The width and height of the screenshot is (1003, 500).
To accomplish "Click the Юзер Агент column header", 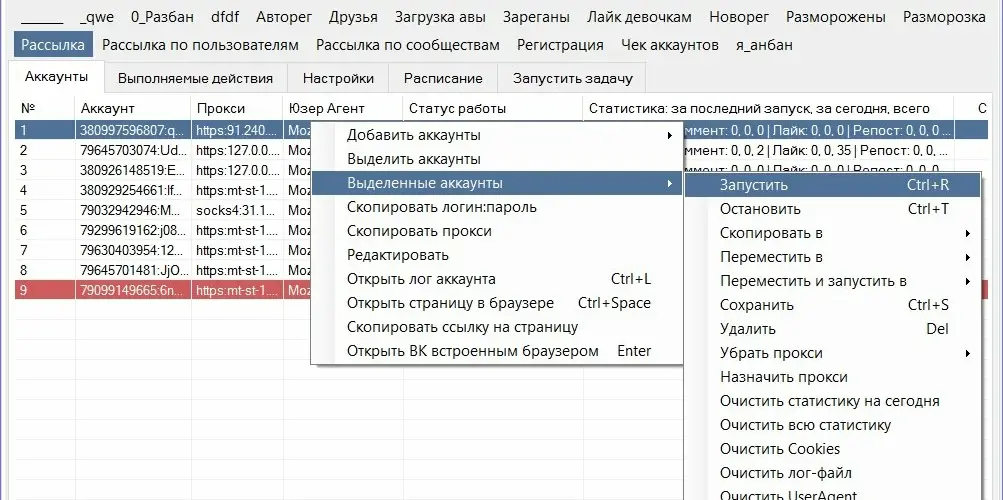I will coord(342,108).
